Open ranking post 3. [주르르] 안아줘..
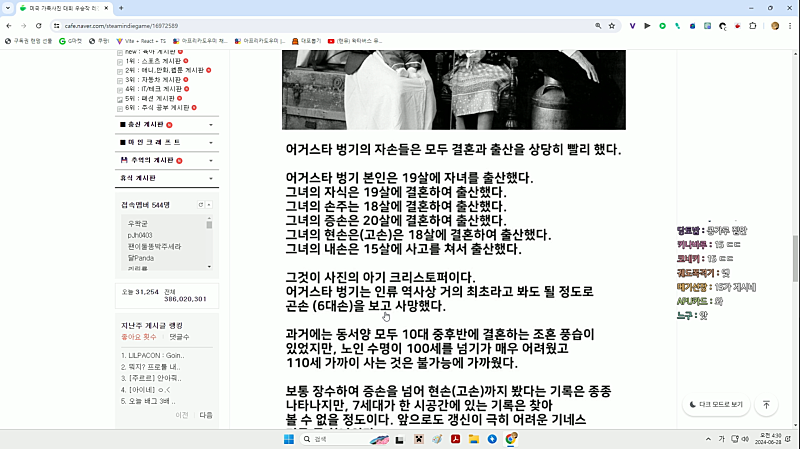The width and height of the screenshot is (800, 449). click(151, 378)
